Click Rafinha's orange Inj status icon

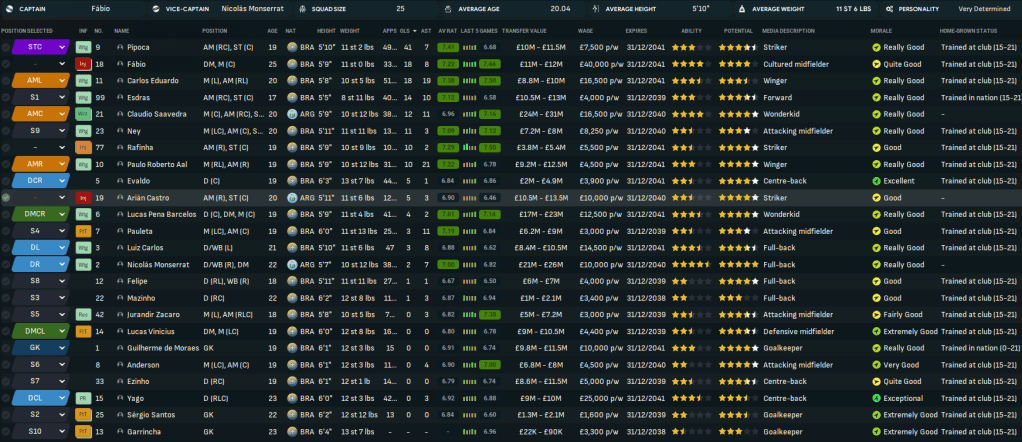pos(83,147)
